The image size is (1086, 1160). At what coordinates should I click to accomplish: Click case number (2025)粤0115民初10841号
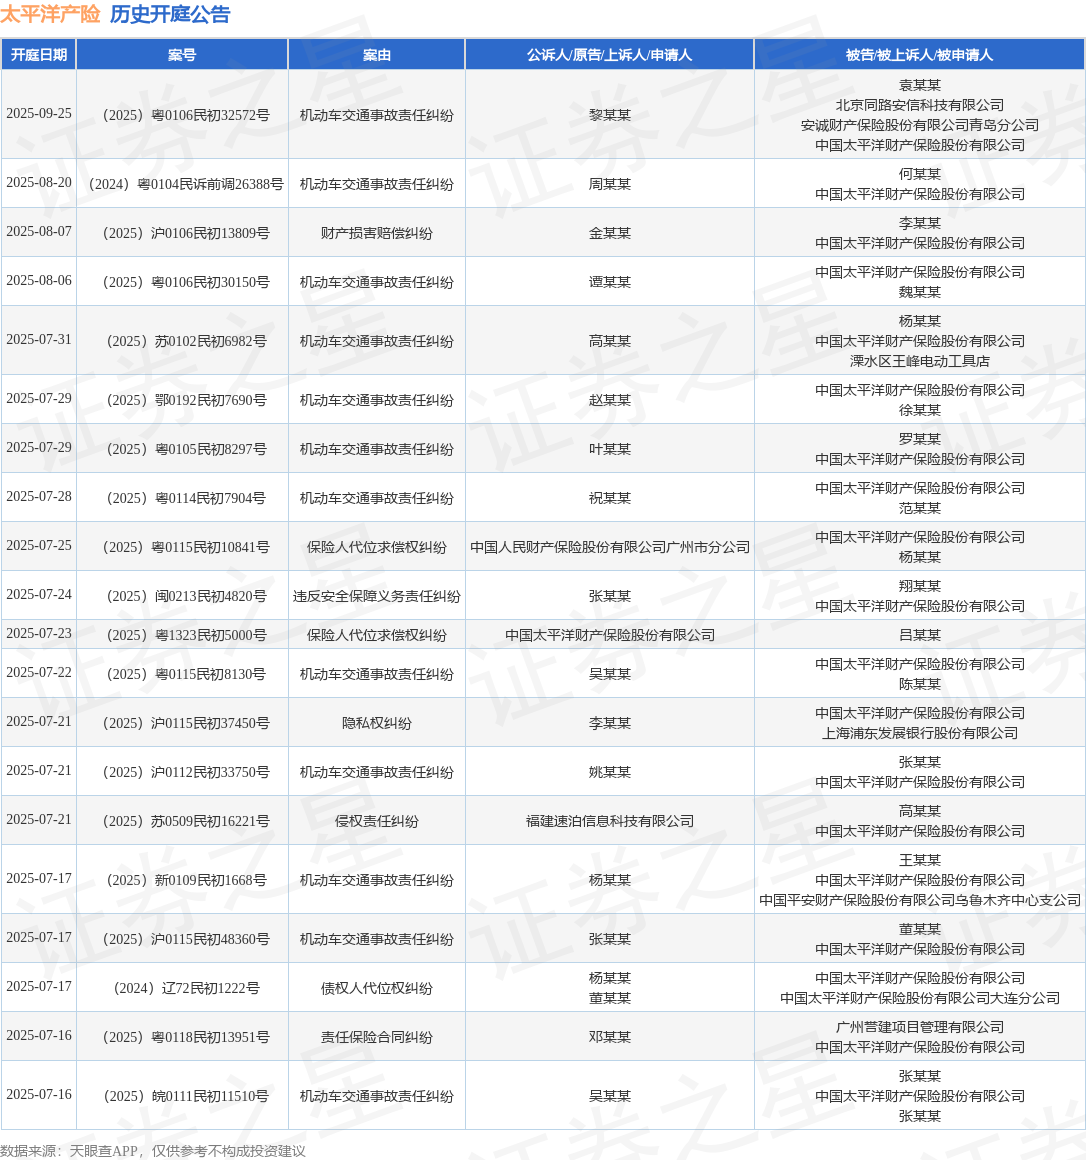click(186, 547)
